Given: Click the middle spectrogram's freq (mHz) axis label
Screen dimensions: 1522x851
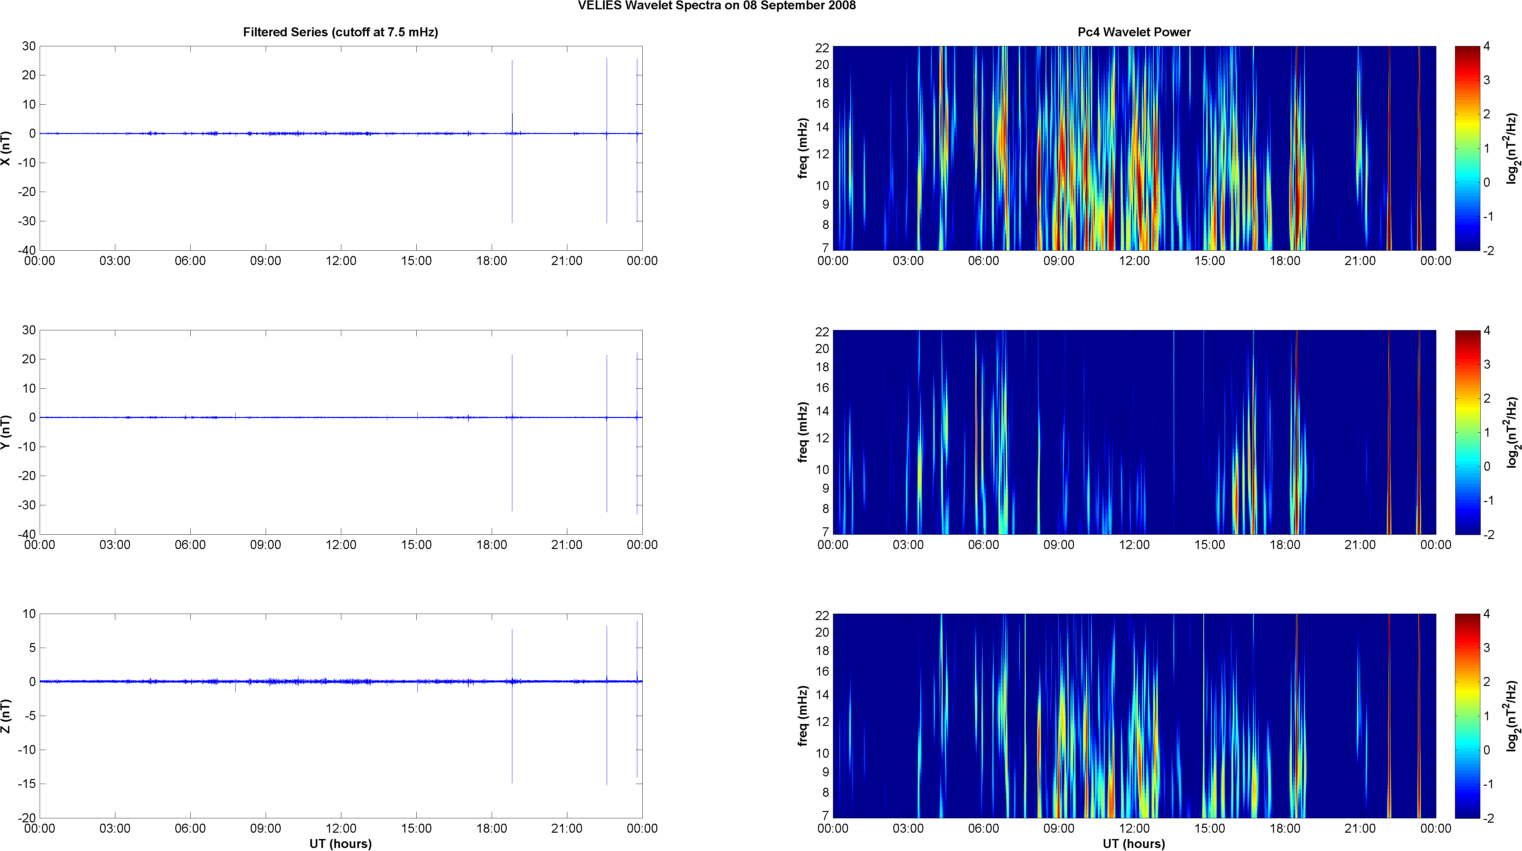Looking at the screenshot, I should coord(803,432).
